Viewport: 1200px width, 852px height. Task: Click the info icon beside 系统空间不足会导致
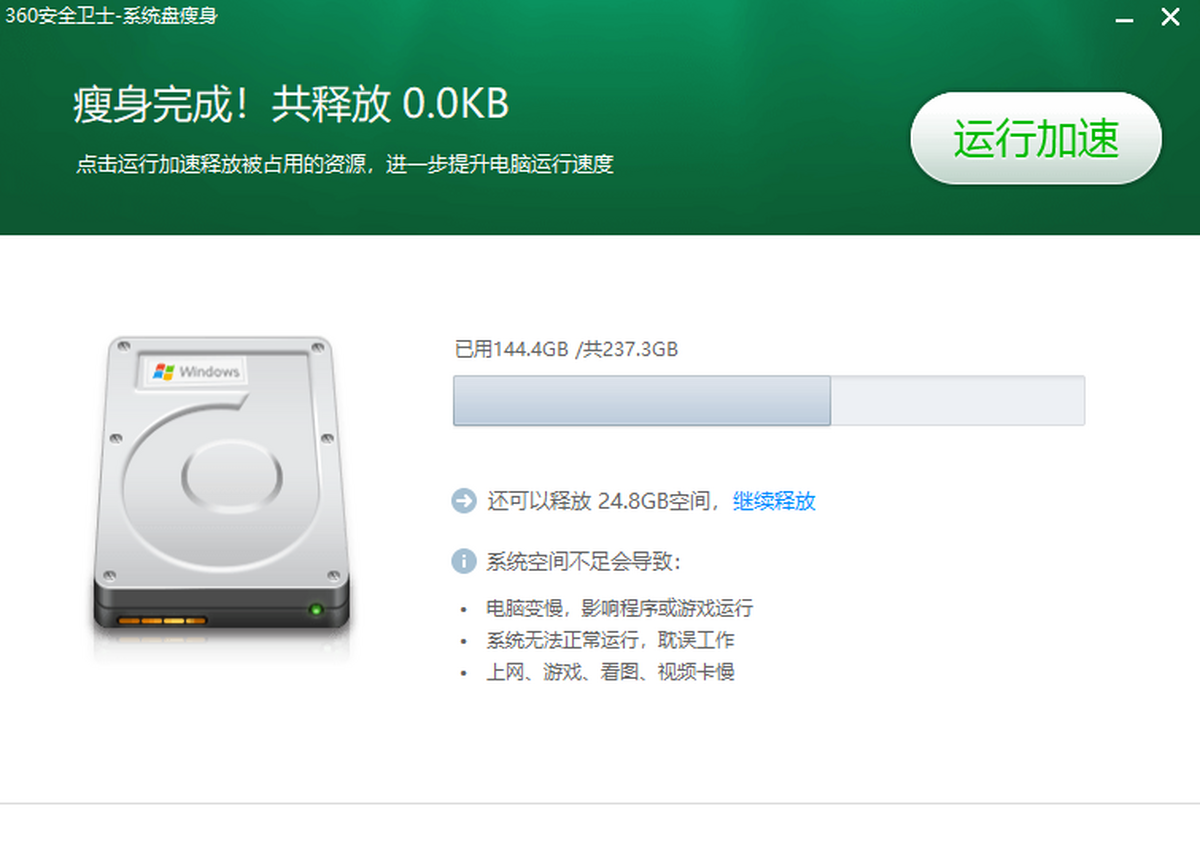(x=464, y=561)
